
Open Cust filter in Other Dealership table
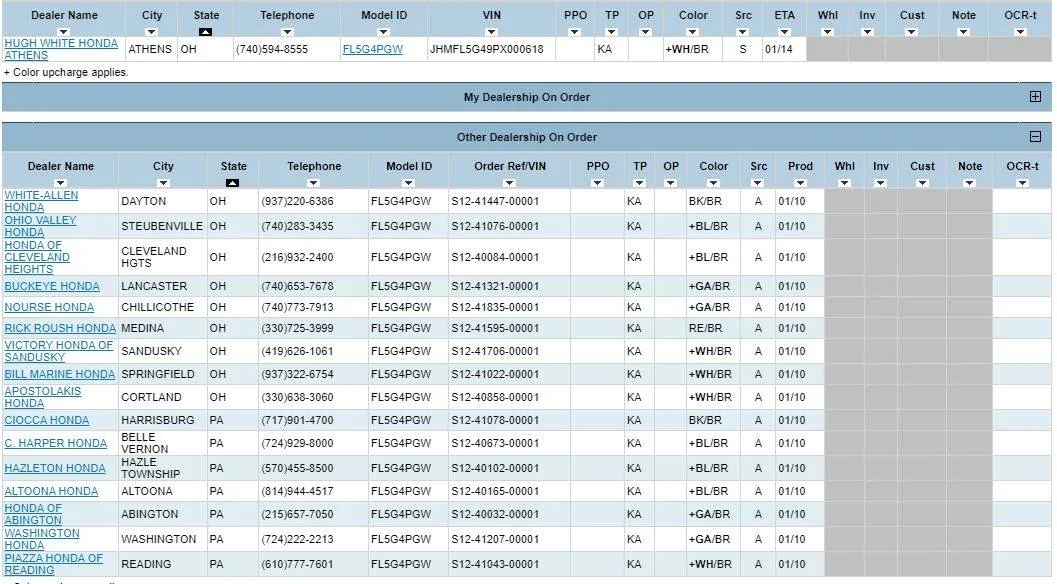click(x=922, y=183)
